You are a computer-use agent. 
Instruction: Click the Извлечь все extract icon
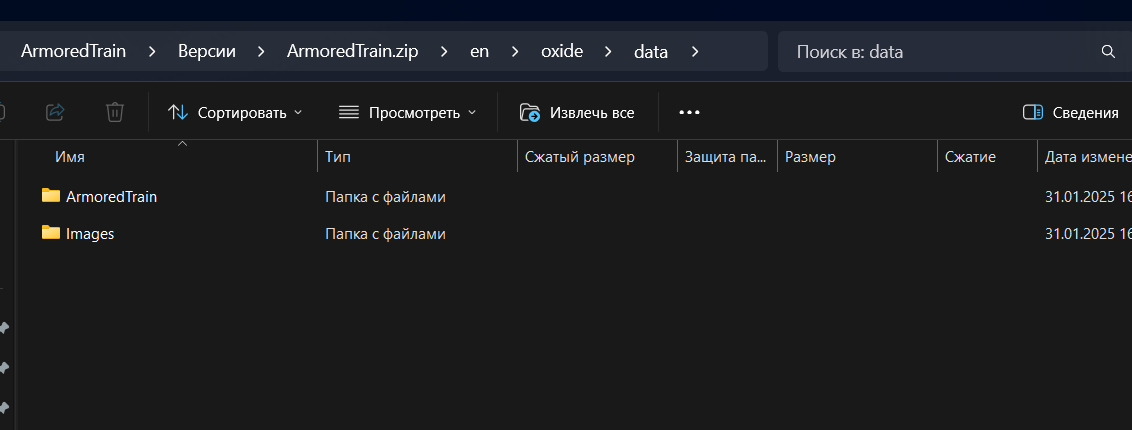[x=530, y=112]
